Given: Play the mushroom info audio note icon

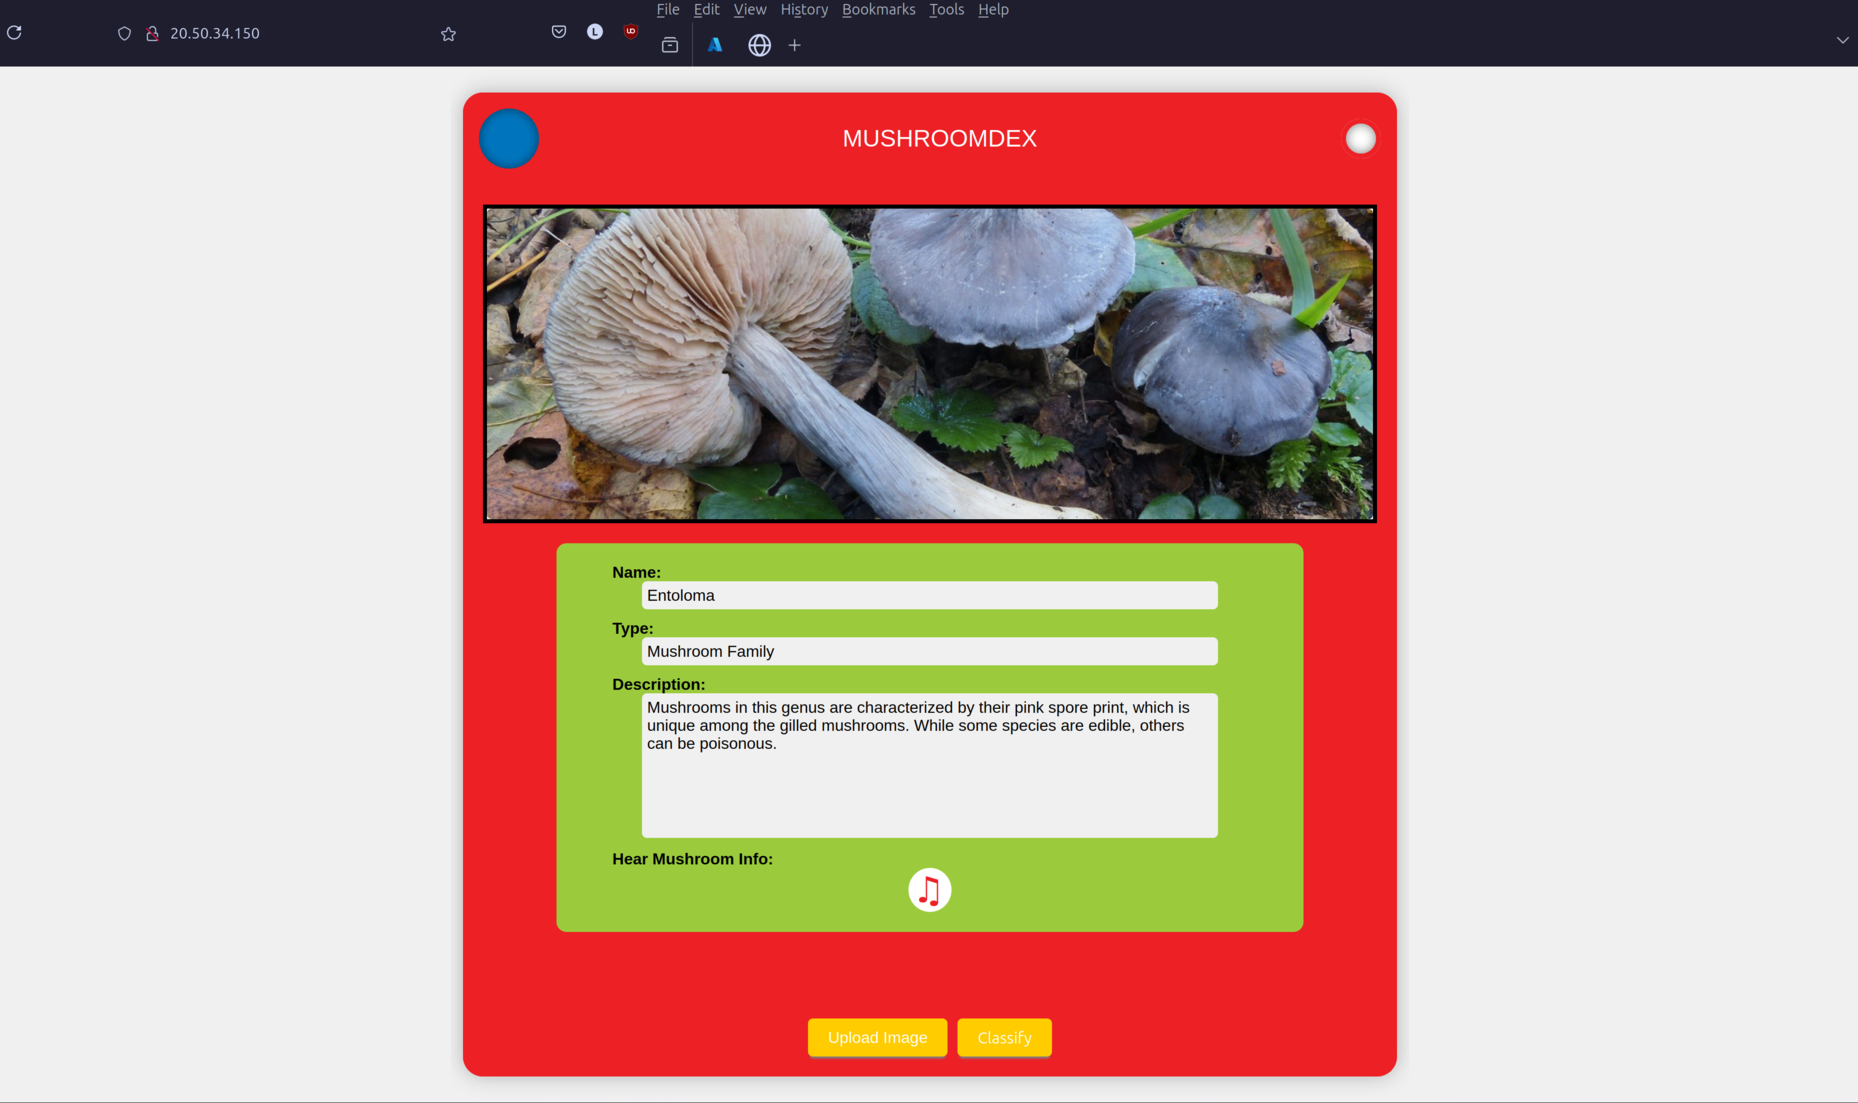Looking at the screenshot, I should click(x=929, y=889).
